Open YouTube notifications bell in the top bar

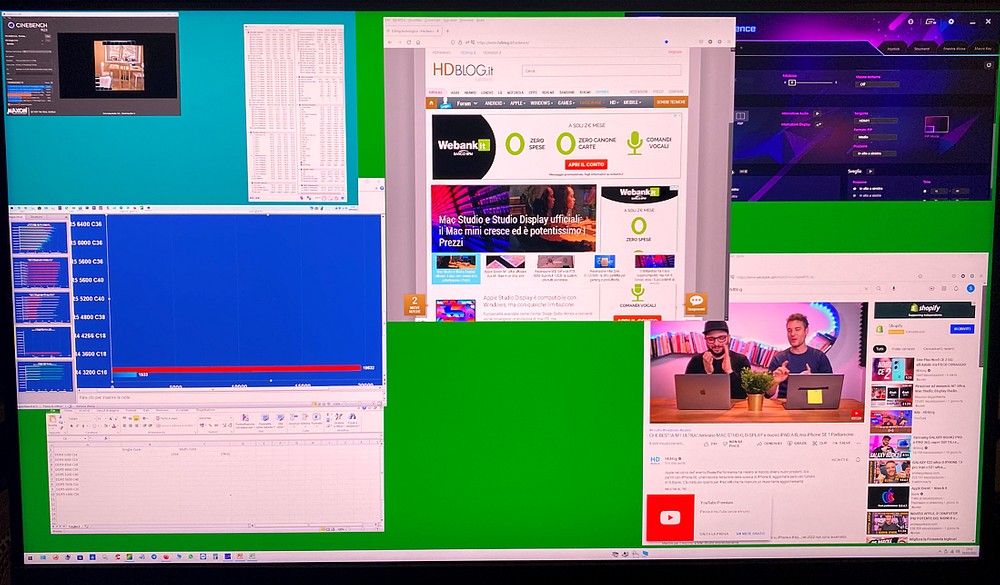point(955,289)
